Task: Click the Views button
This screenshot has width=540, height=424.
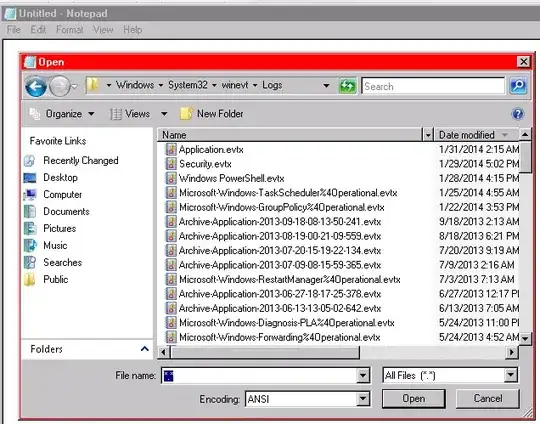Action: coord(130,114)
